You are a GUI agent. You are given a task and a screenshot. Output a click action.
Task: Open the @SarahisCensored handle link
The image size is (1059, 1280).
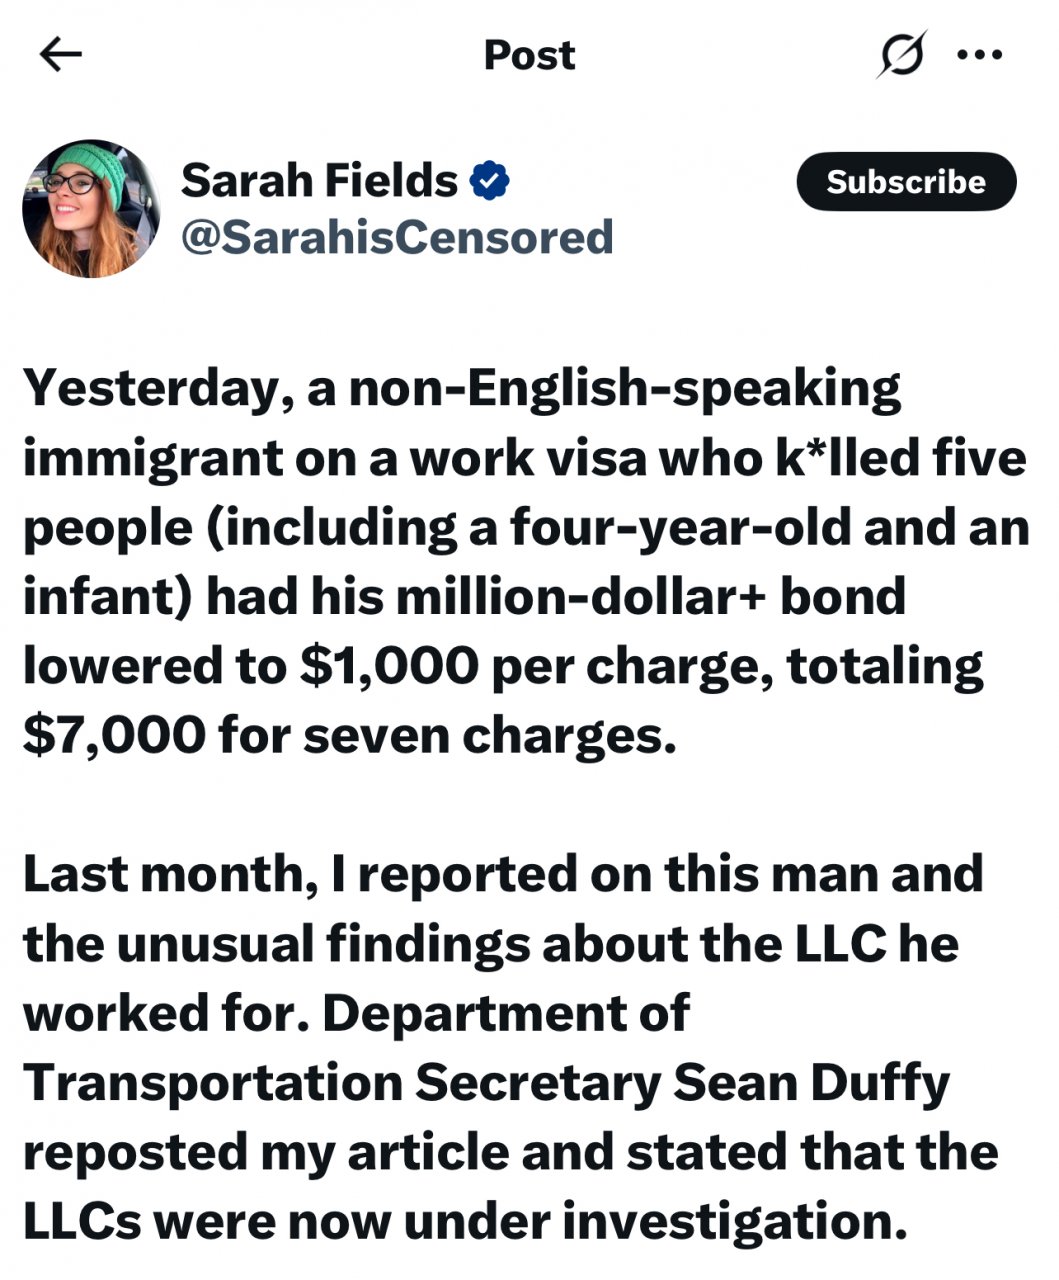point(396,237)
